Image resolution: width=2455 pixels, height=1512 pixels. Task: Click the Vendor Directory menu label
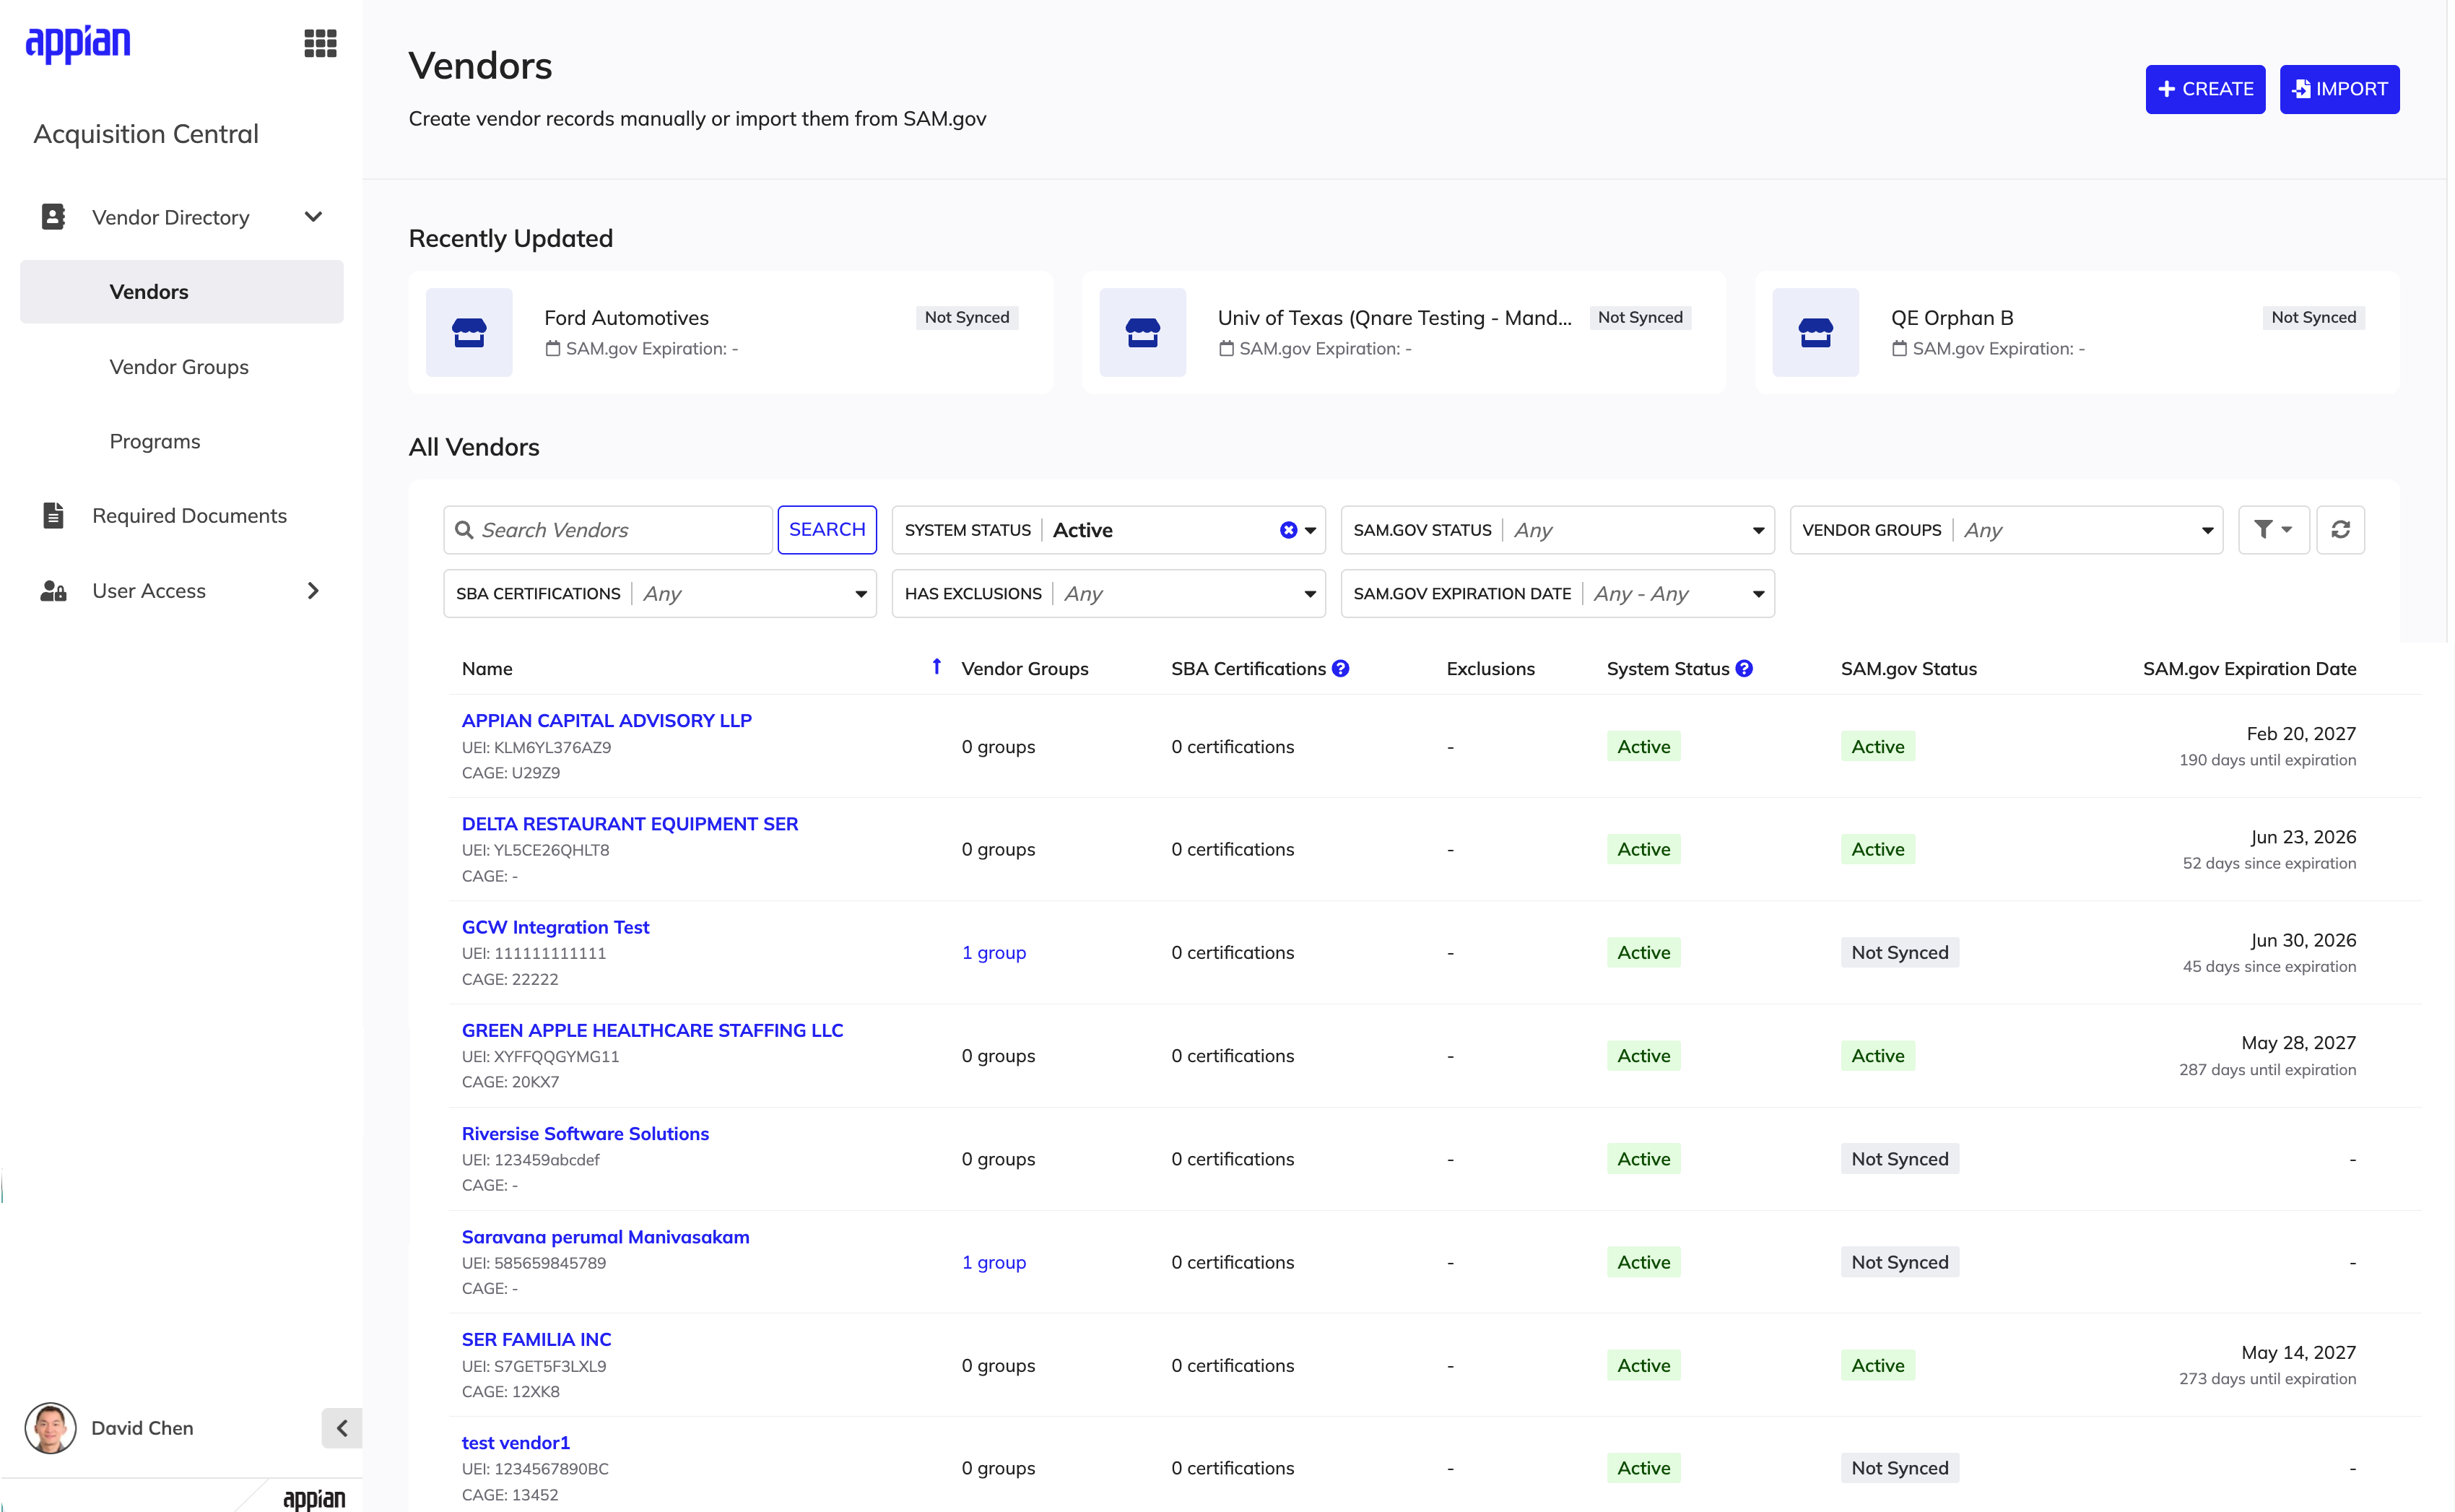tap(171, 217)
